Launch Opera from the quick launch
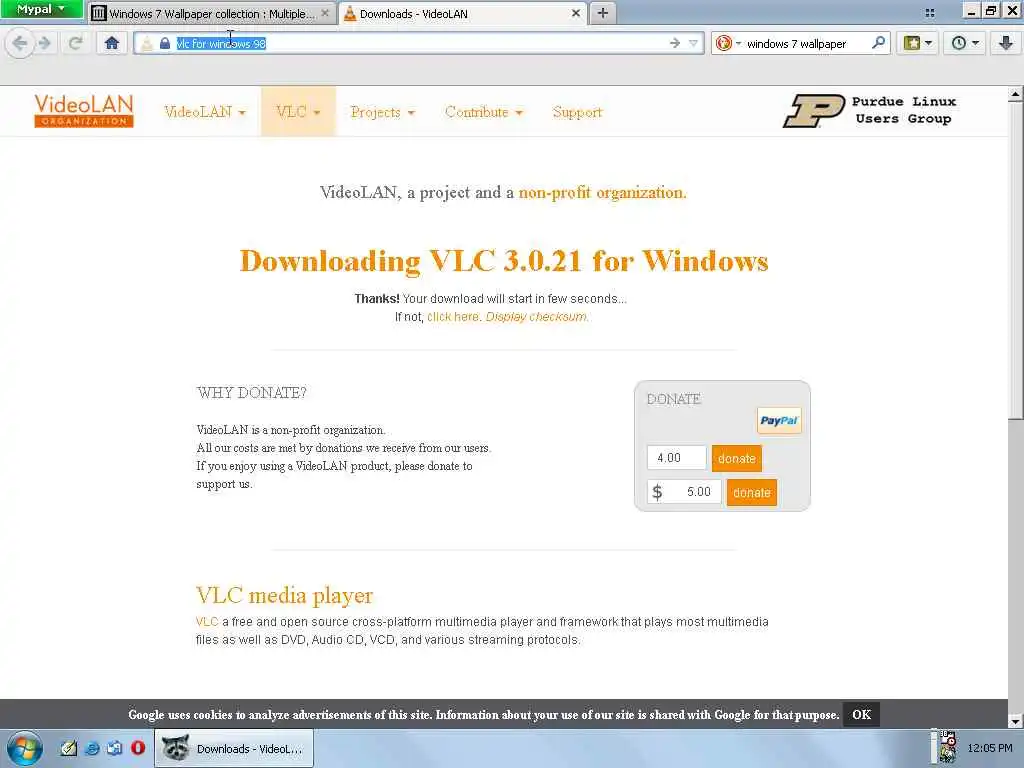 pyautogui.click(x=138, y=748)
